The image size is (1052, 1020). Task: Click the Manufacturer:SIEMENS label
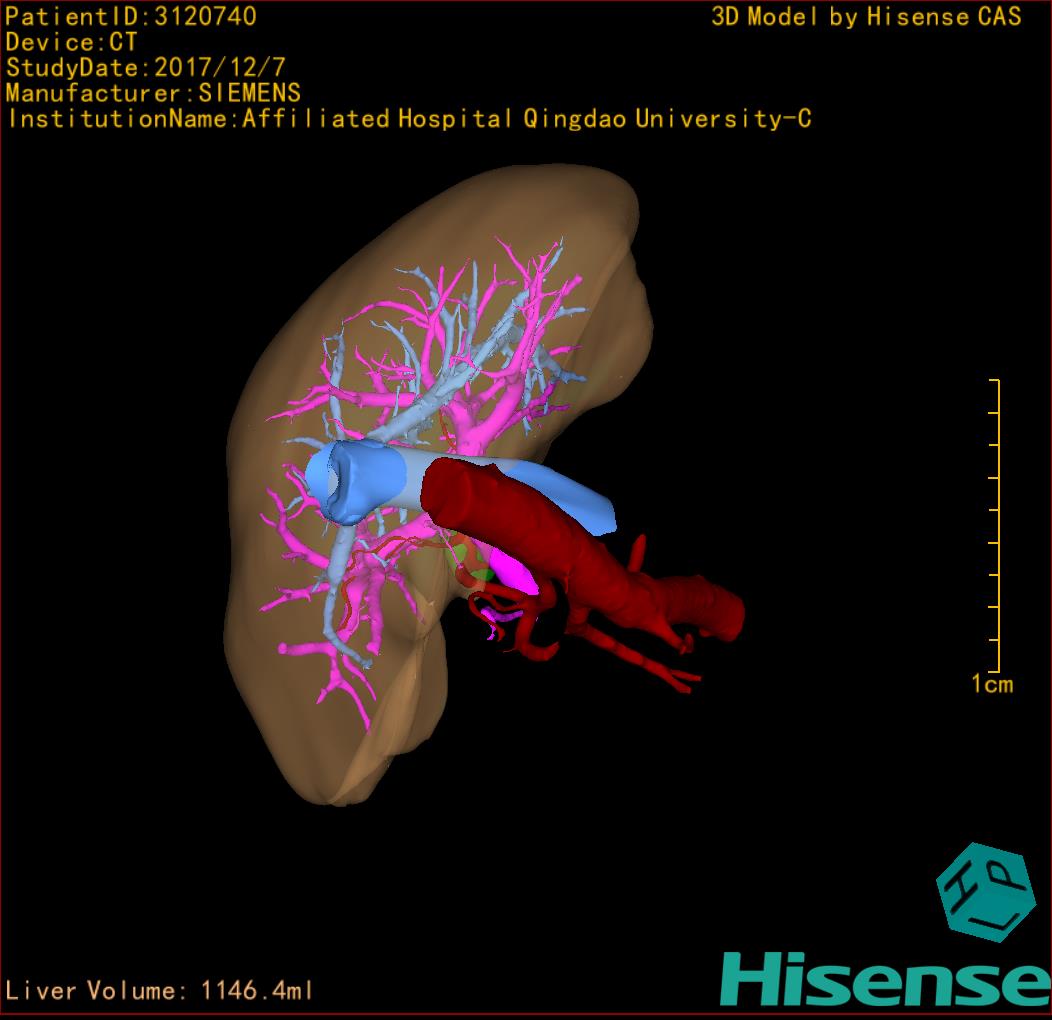click(153, 94)
